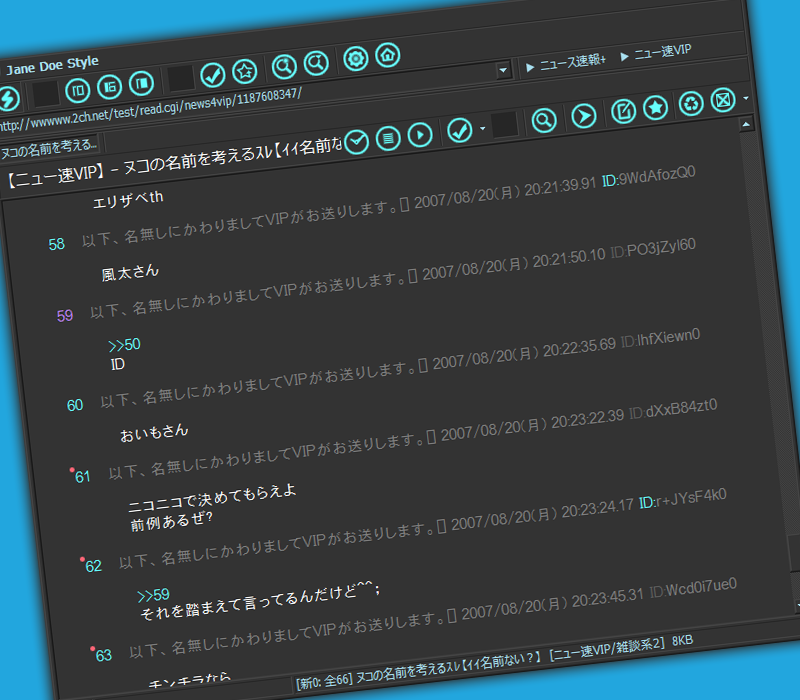Click the status bar text [新0: 全66]
The height and width of the screenshot is (700, 800).
[324, 682]
